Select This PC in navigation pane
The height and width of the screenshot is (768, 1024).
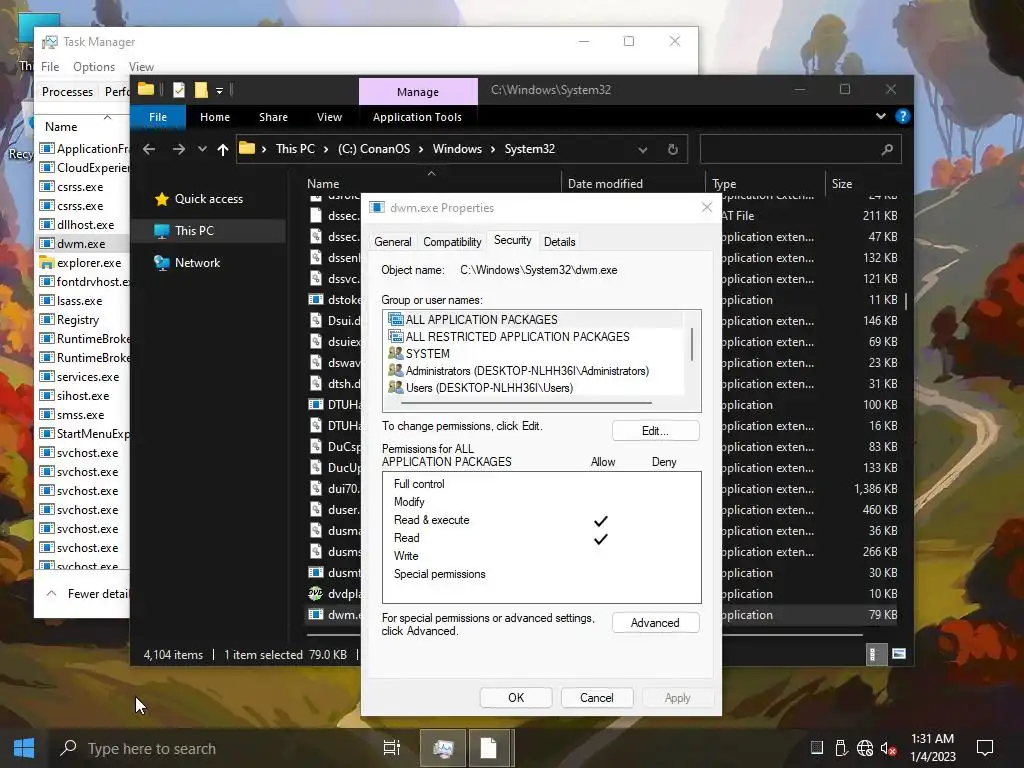194,231
